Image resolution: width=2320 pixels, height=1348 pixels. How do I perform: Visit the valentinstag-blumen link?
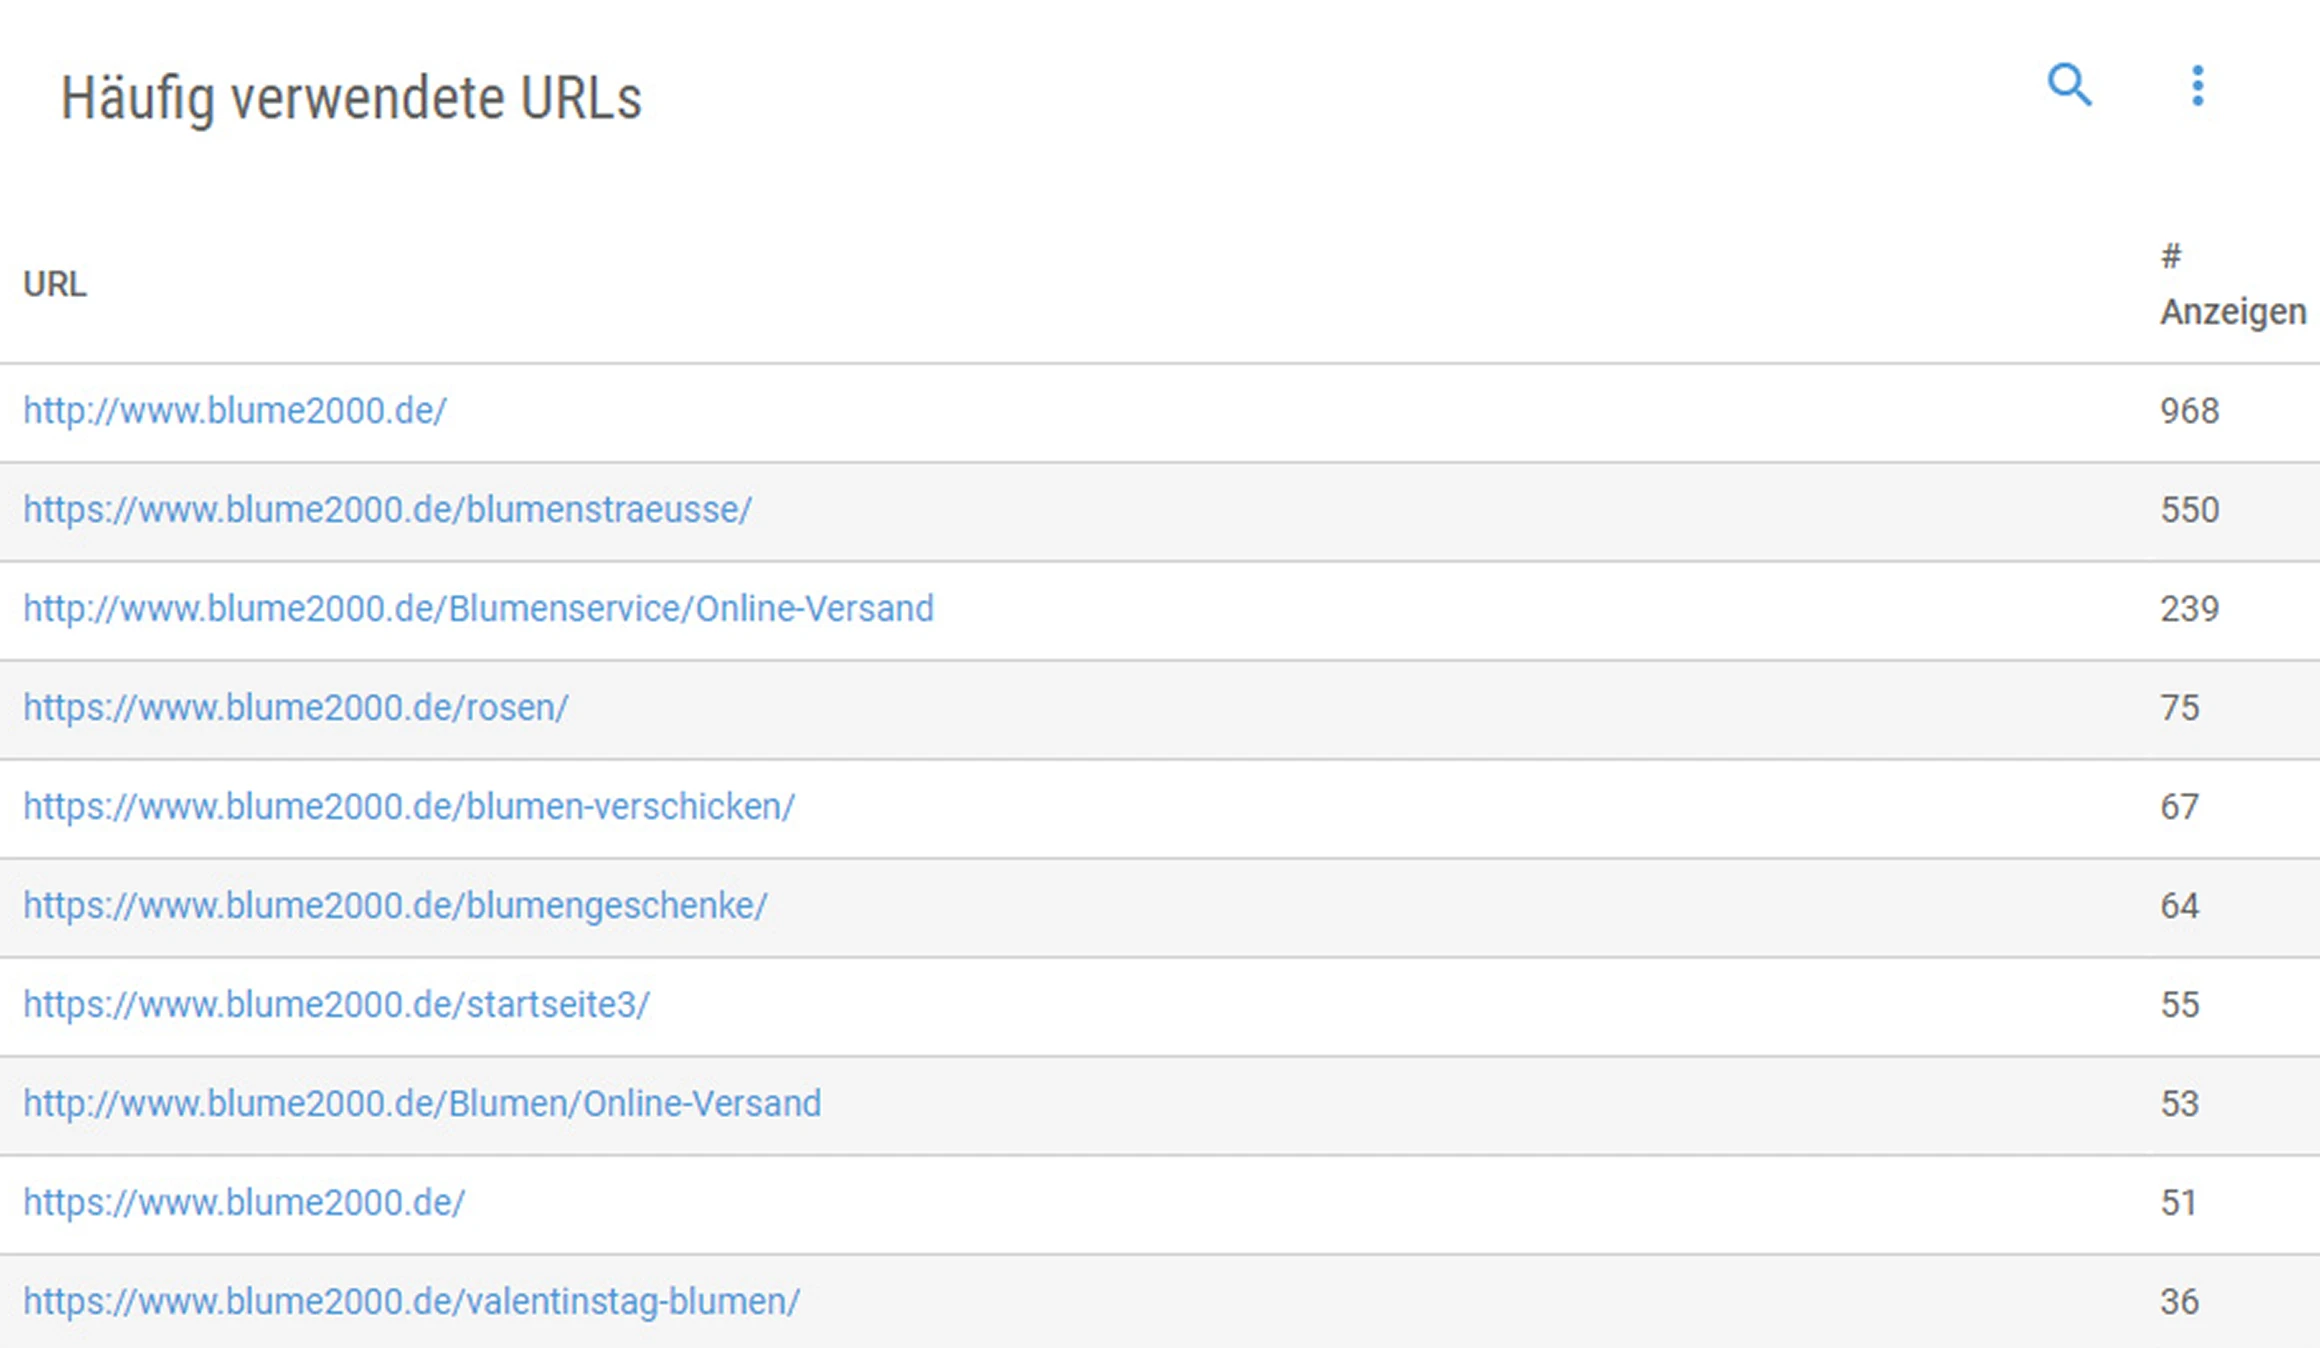(411, 1302)
